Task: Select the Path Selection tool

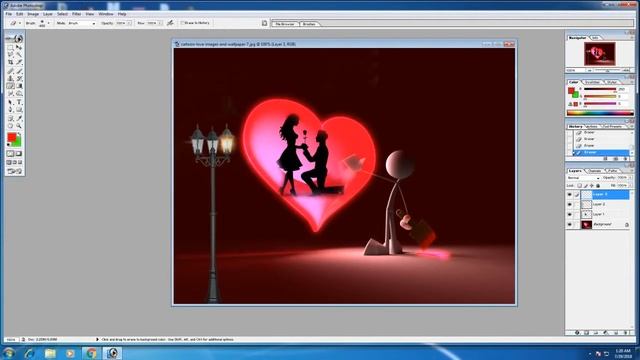Action: pos(11,102)
